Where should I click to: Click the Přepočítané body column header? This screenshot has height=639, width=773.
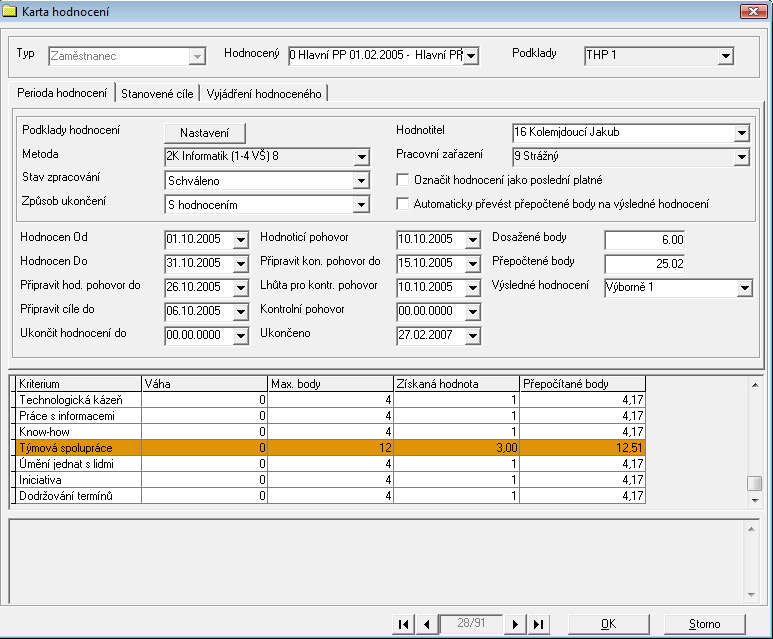[583, 384]
